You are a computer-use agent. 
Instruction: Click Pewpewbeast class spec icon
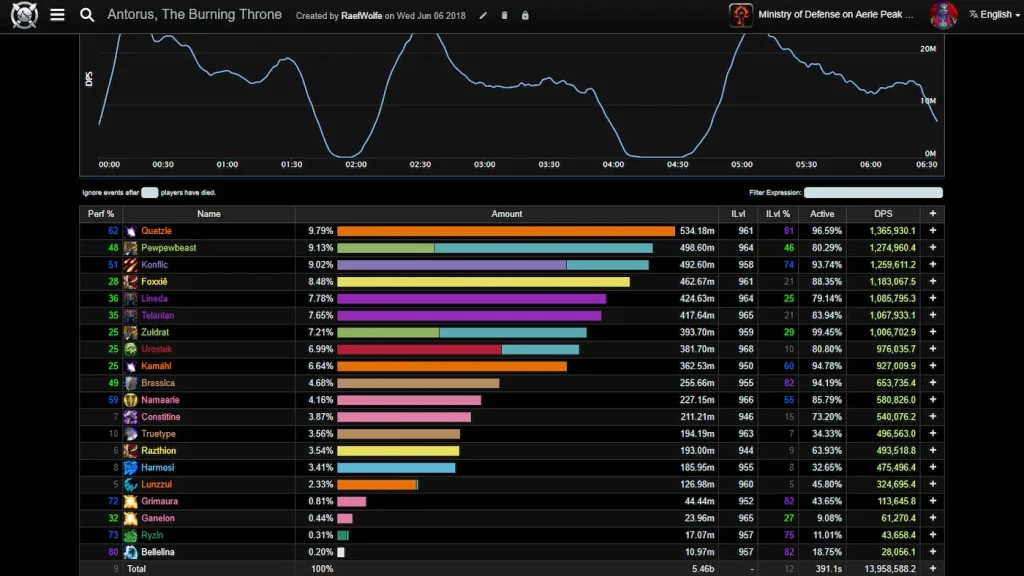coord(131,248)
